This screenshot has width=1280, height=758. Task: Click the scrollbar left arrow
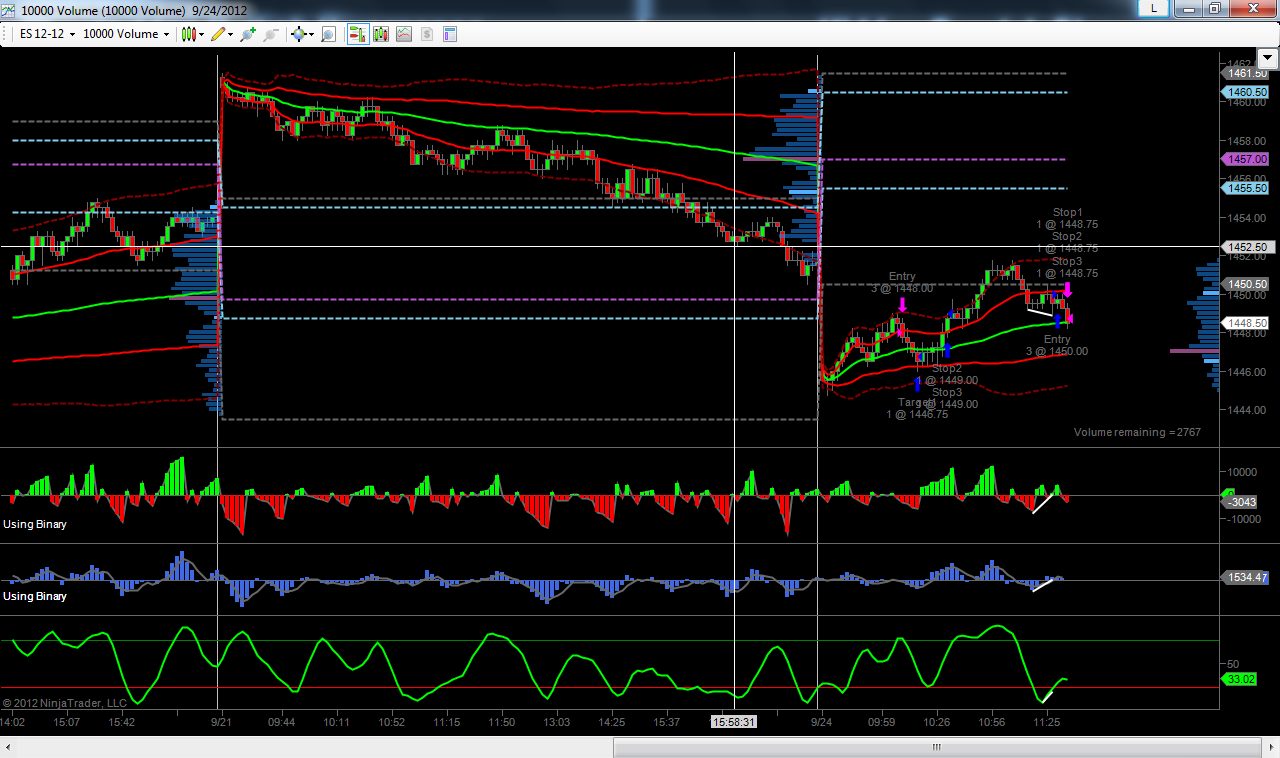point(9,748)
